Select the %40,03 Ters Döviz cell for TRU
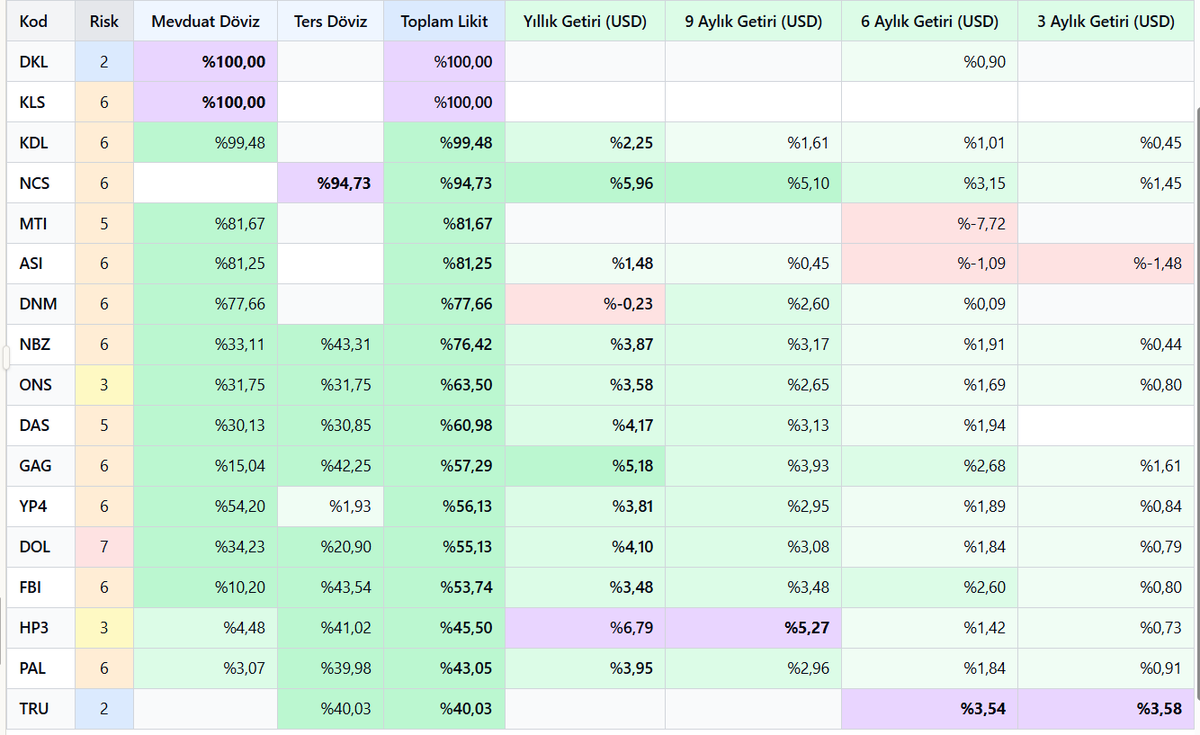Screen dimensions: 1200x735 (x=330, y=709)
